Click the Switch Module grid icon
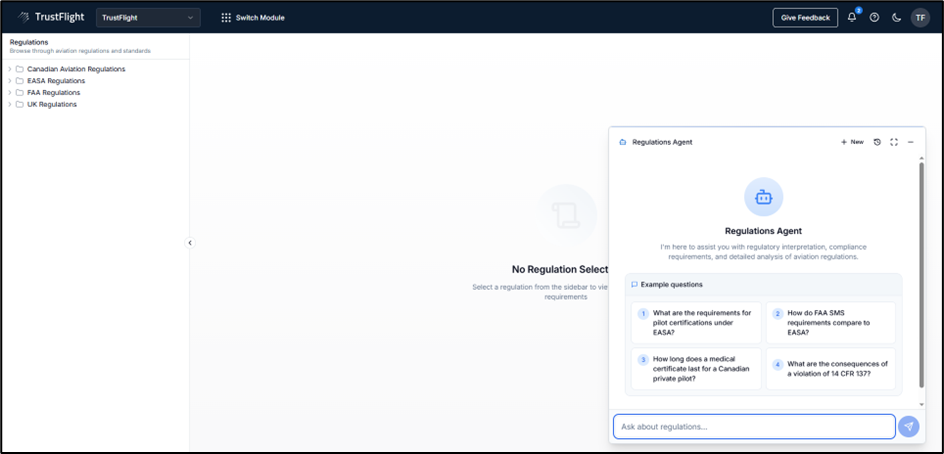The image size is (944, 454). click(x=226, y=17)
